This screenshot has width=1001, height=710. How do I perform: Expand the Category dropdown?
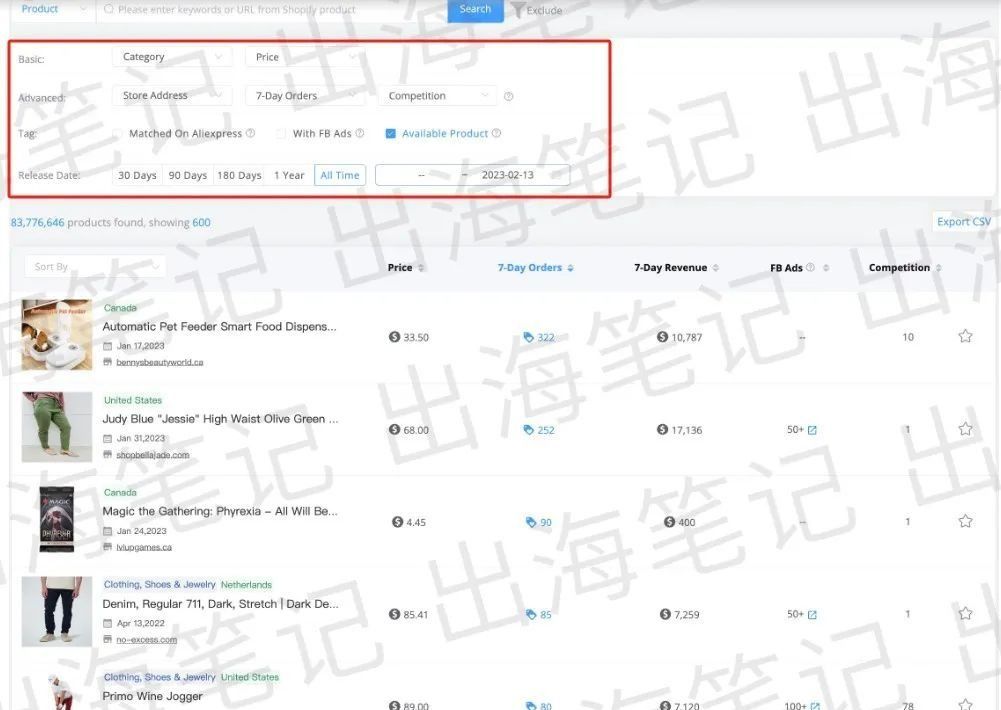(x=172, y=57)
